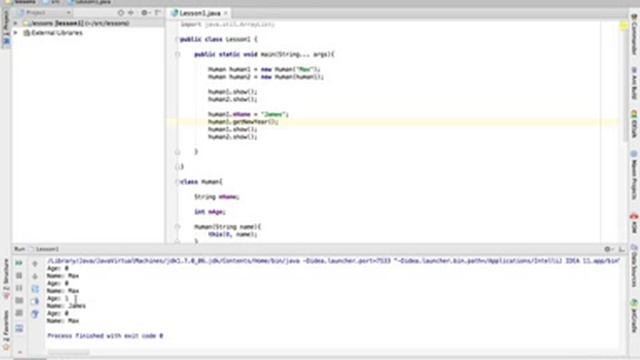Click the 'public class Lesson1' declaration line
This screenshot has width=640, height=360.
[x=219, y=40]
